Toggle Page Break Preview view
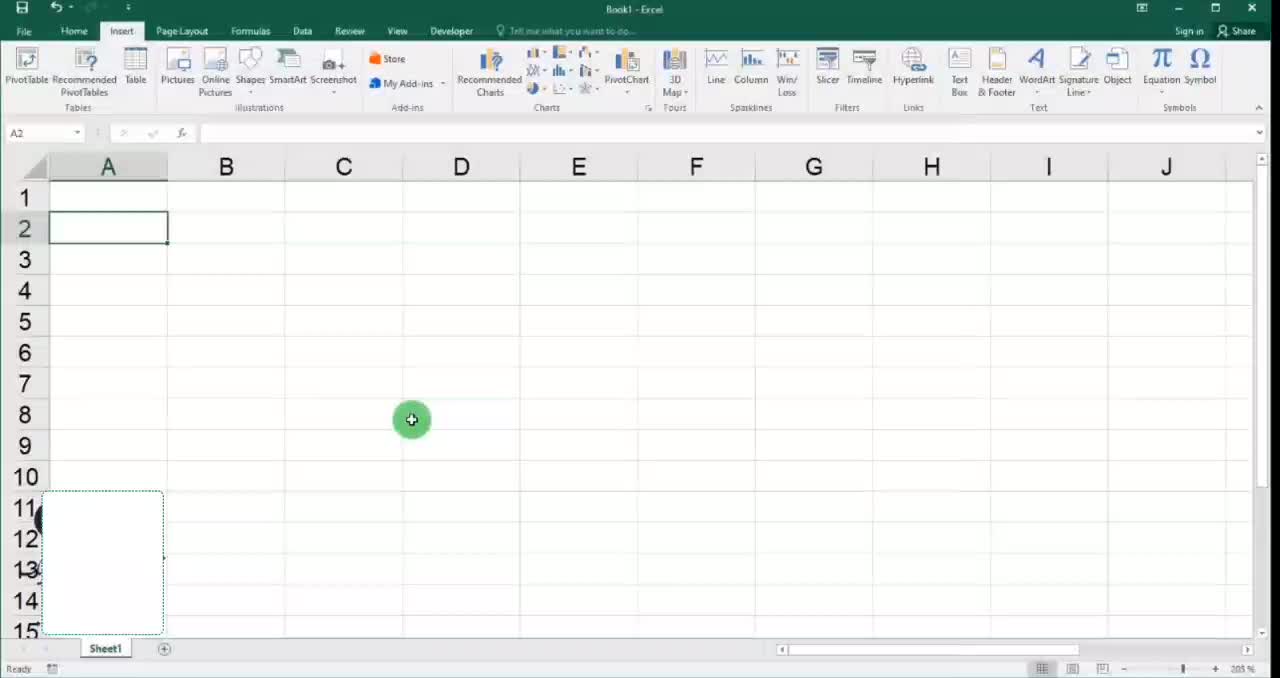 [1102, 669]
